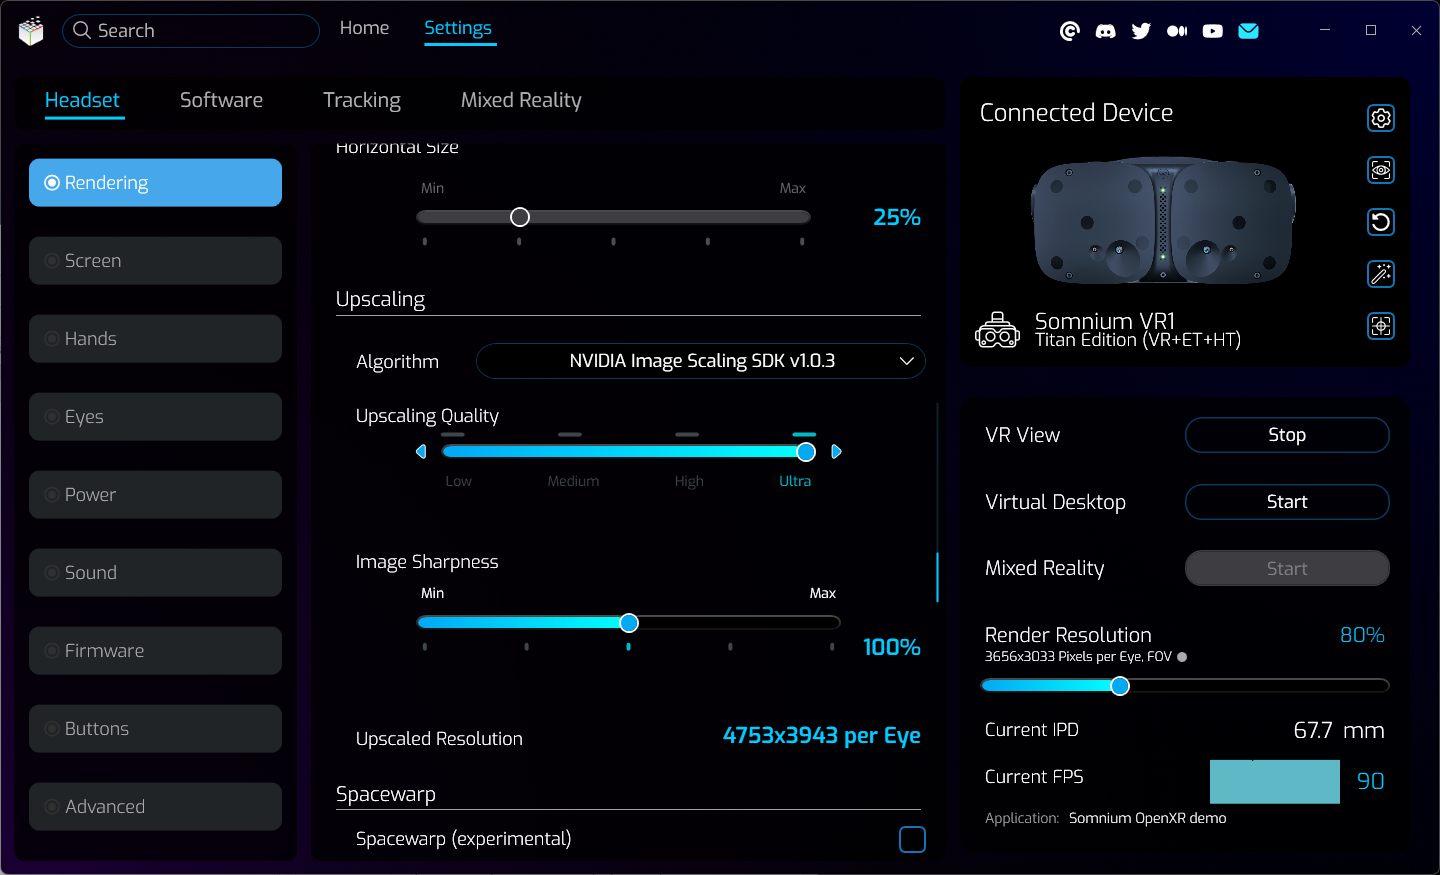
Task: Open the Discord link icon
Action: 1105,31
